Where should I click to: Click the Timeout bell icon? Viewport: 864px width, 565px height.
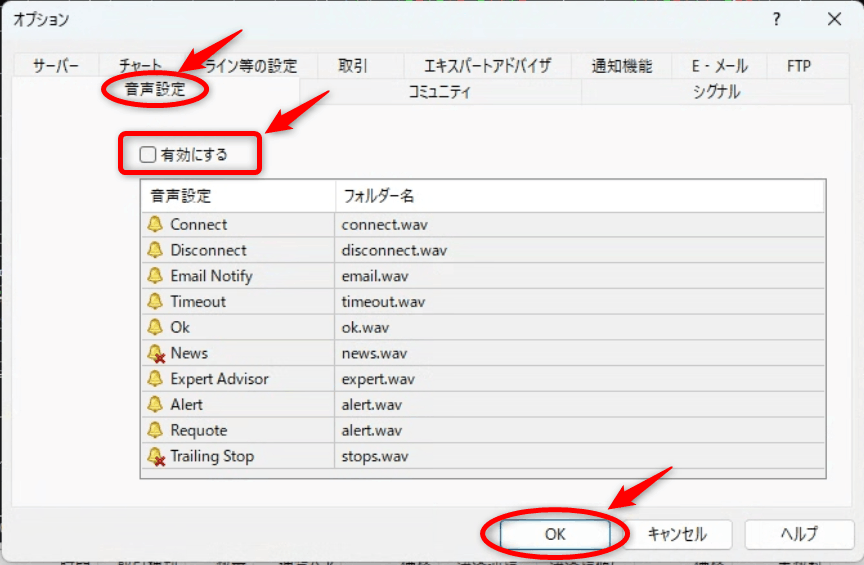[155, 302]
